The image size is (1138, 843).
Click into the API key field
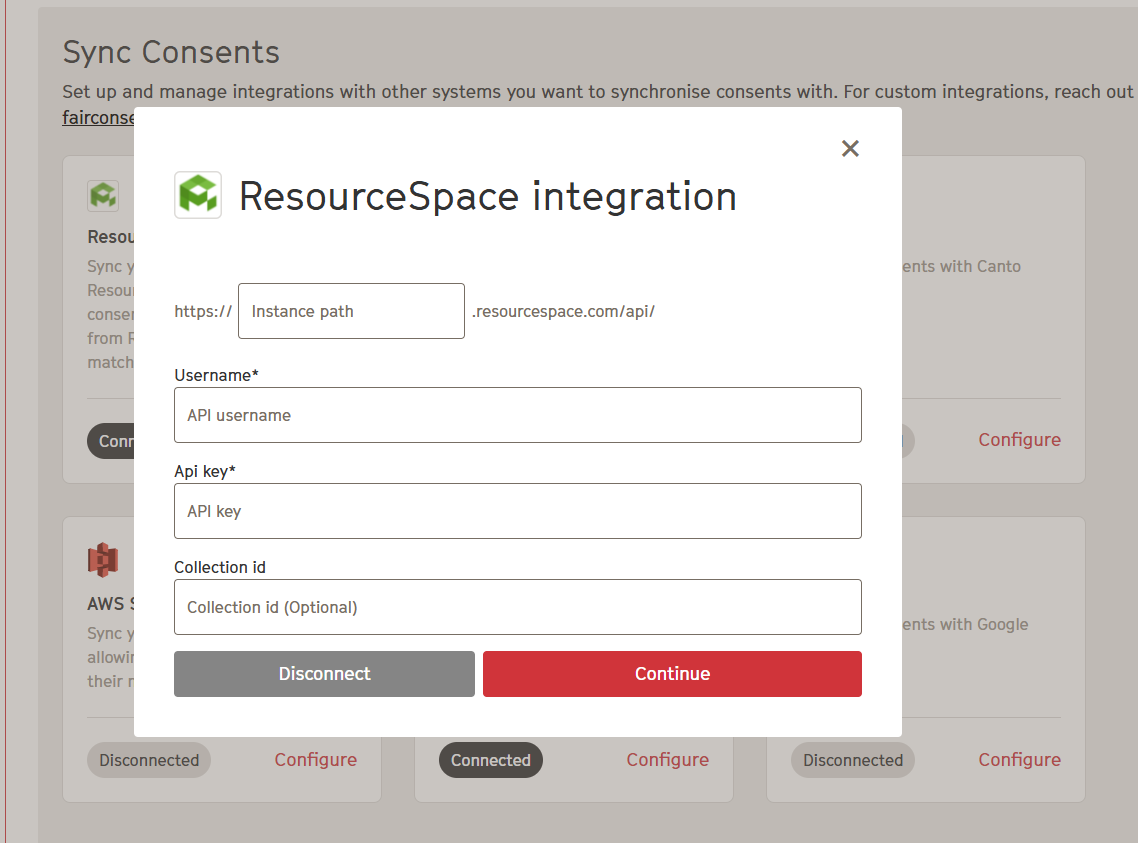517,511
